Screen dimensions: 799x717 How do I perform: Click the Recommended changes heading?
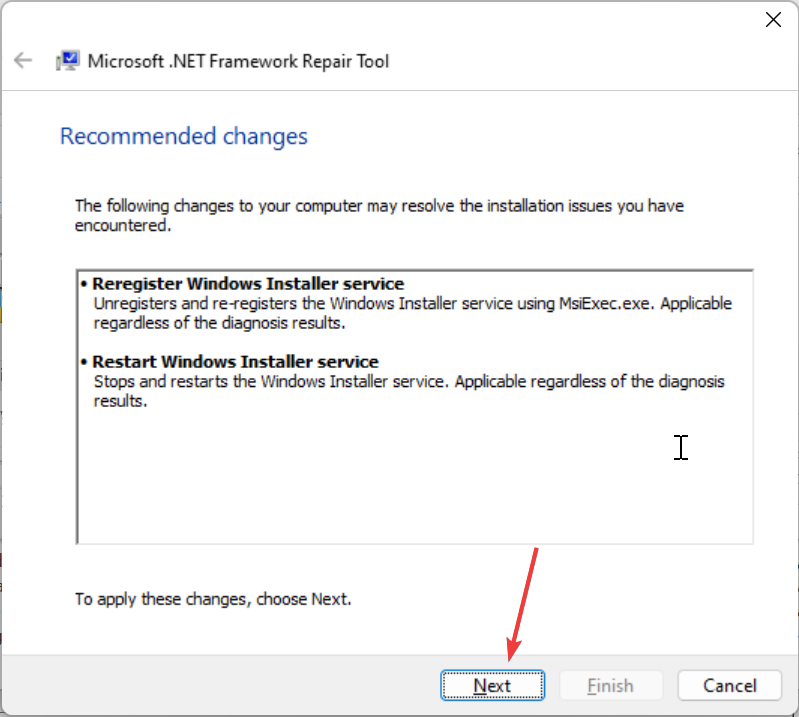point(184,136)
